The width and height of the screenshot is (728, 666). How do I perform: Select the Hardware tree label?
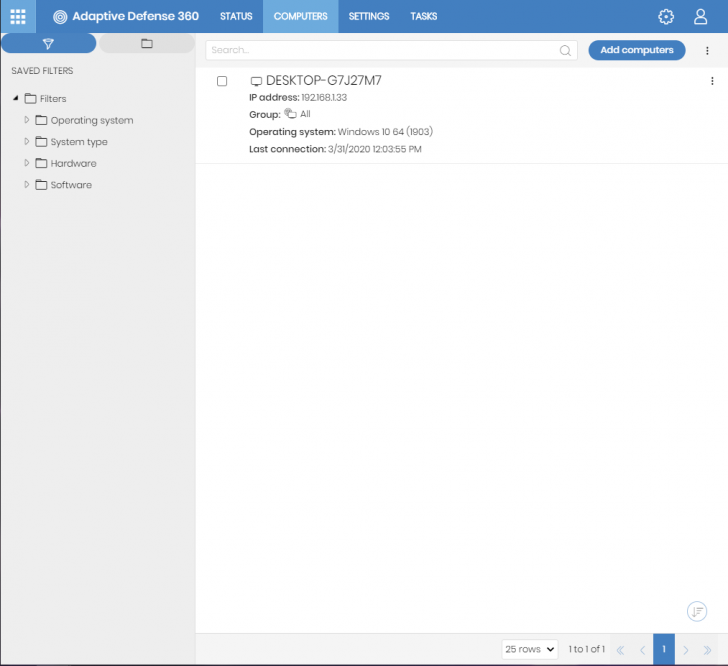click(x=73, y=163)
